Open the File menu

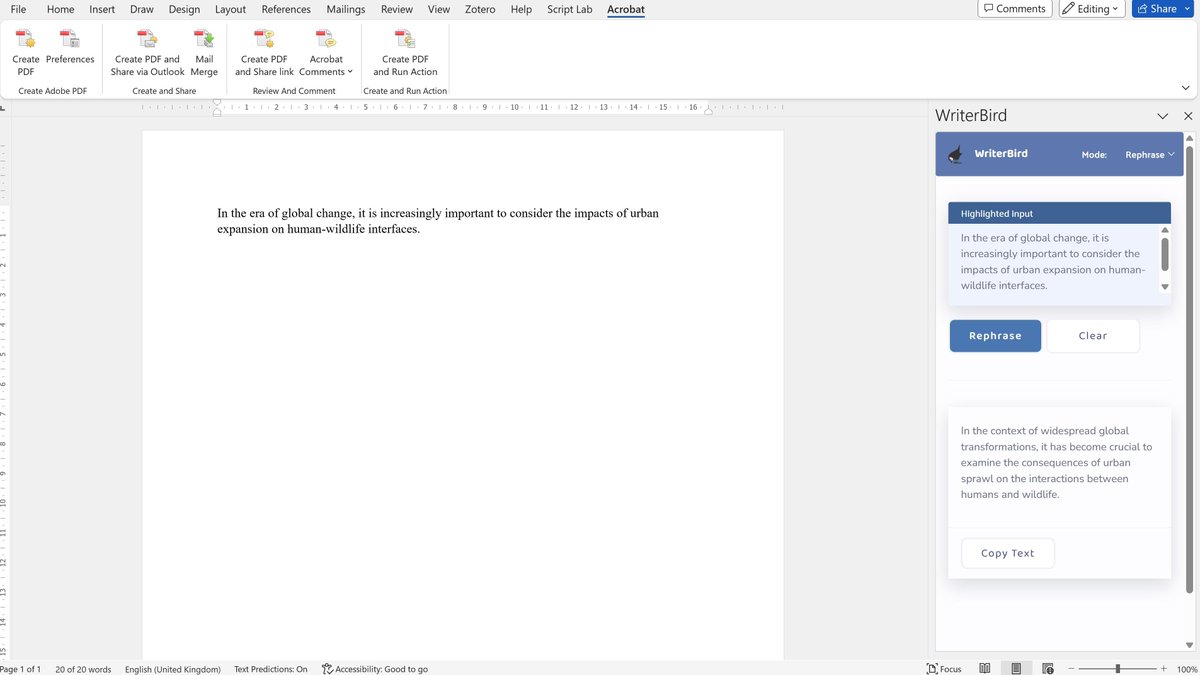[x=17, y=9]
